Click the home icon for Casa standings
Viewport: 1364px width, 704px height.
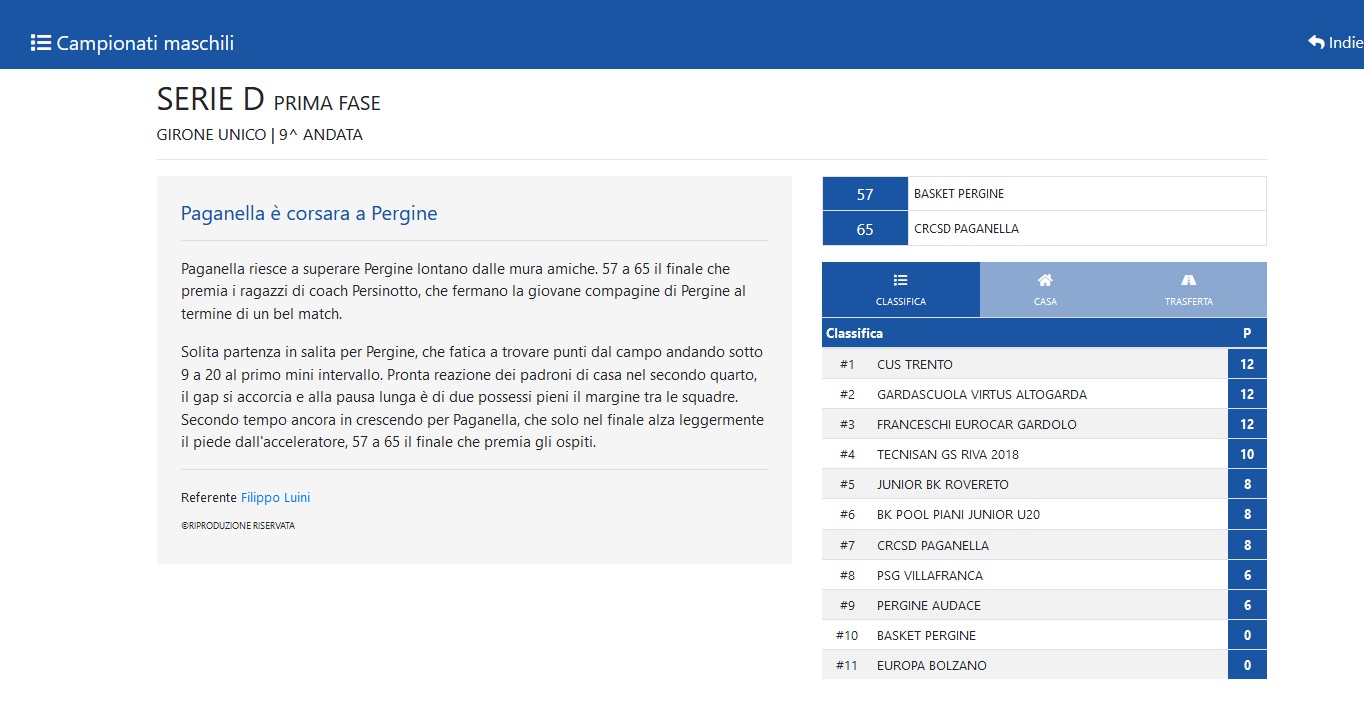click(x=1045, y=280)
